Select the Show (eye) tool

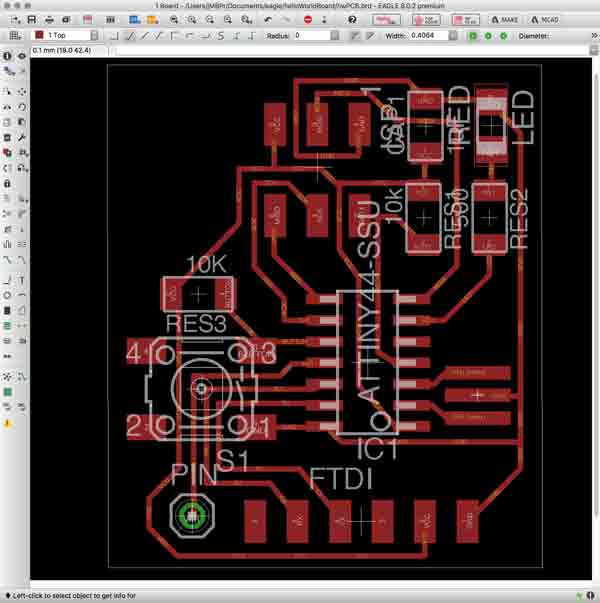click(22, 56)
